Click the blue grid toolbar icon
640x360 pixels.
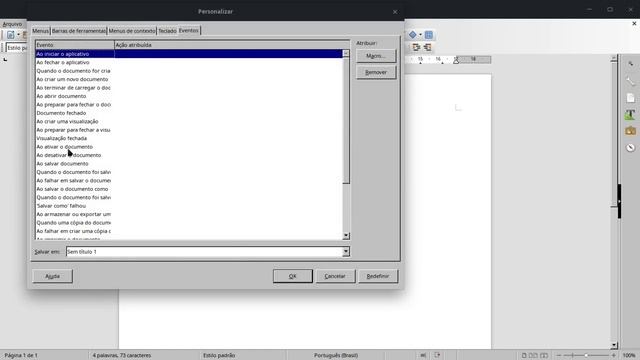point(429,35)
